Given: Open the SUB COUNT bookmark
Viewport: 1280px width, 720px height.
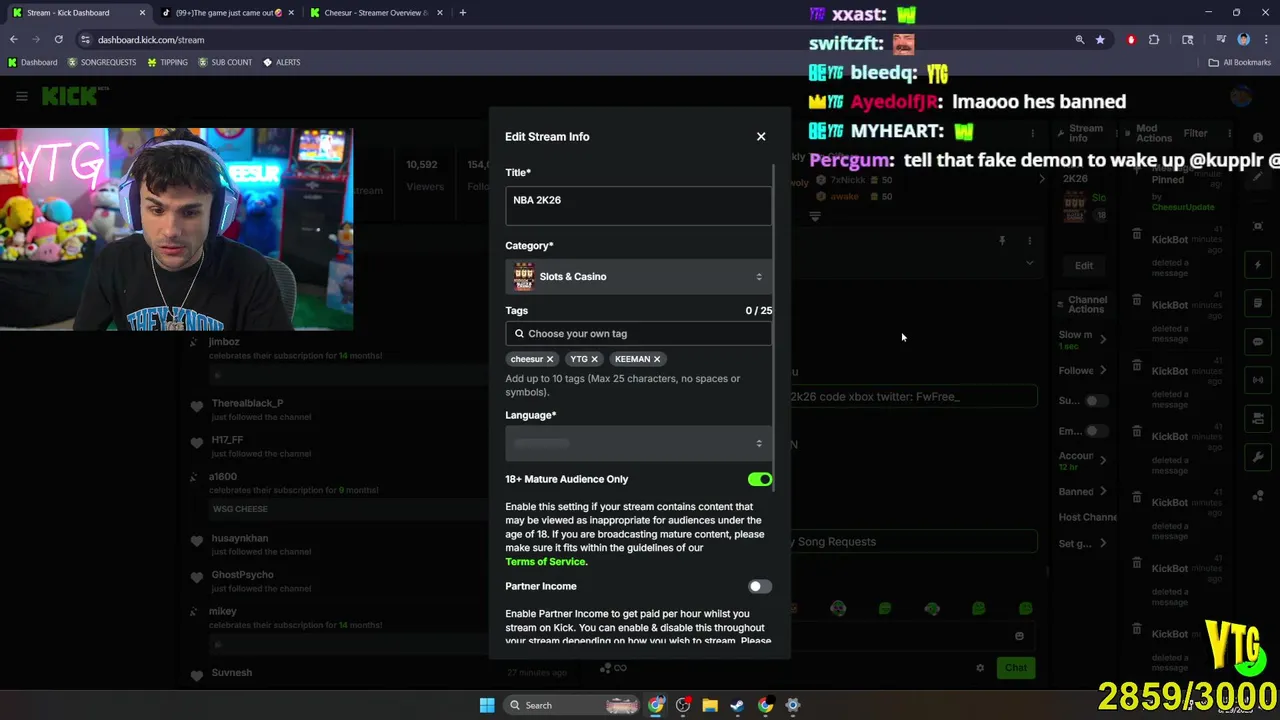Looking at the screenshot, I should [225, 62].
